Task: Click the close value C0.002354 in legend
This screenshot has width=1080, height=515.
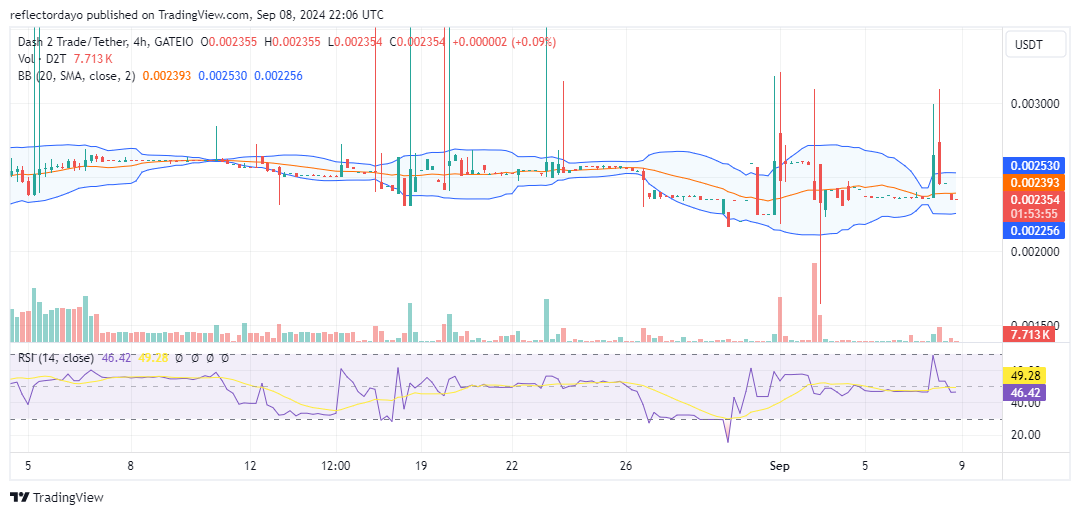Action: 418,42
